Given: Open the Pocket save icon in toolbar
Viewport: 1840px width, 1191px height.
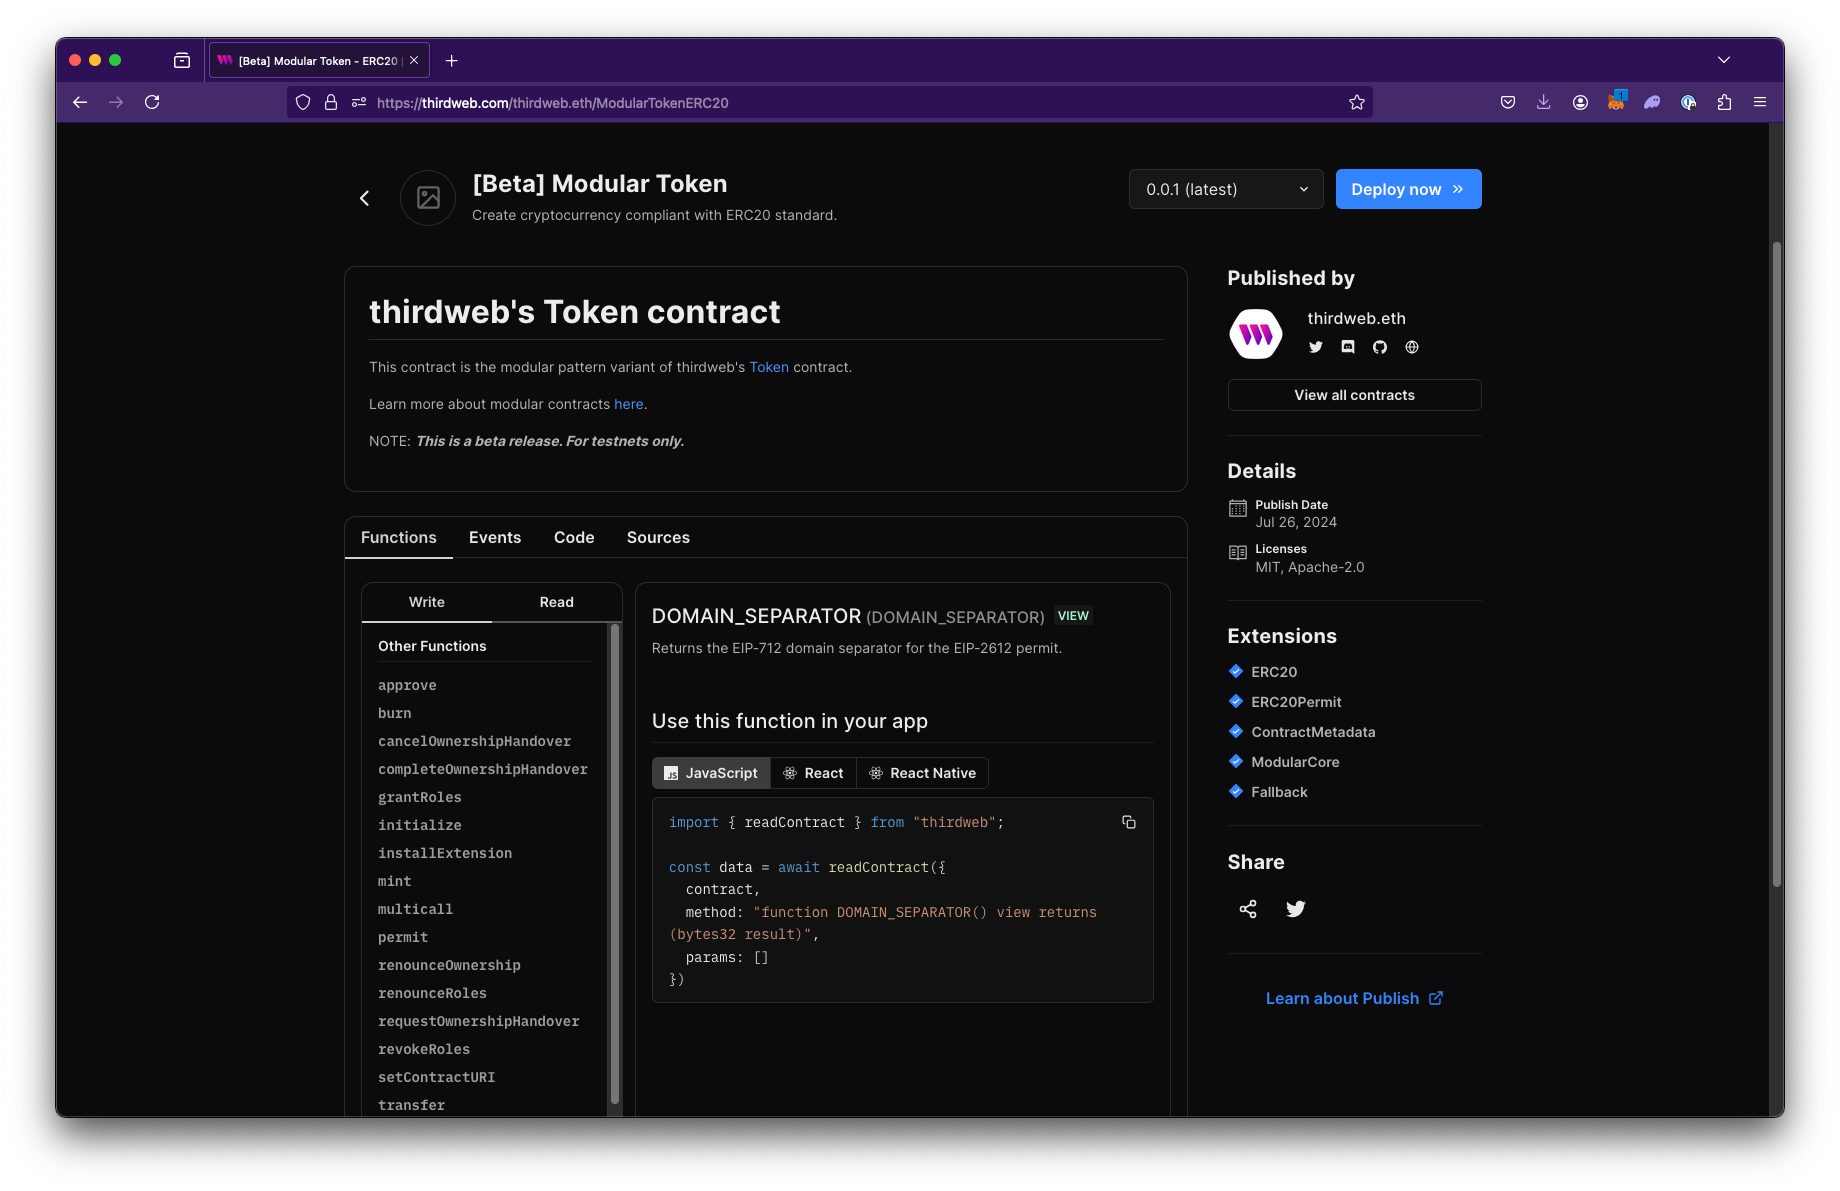Looking at the screenshot, I should pos(1508,102).
